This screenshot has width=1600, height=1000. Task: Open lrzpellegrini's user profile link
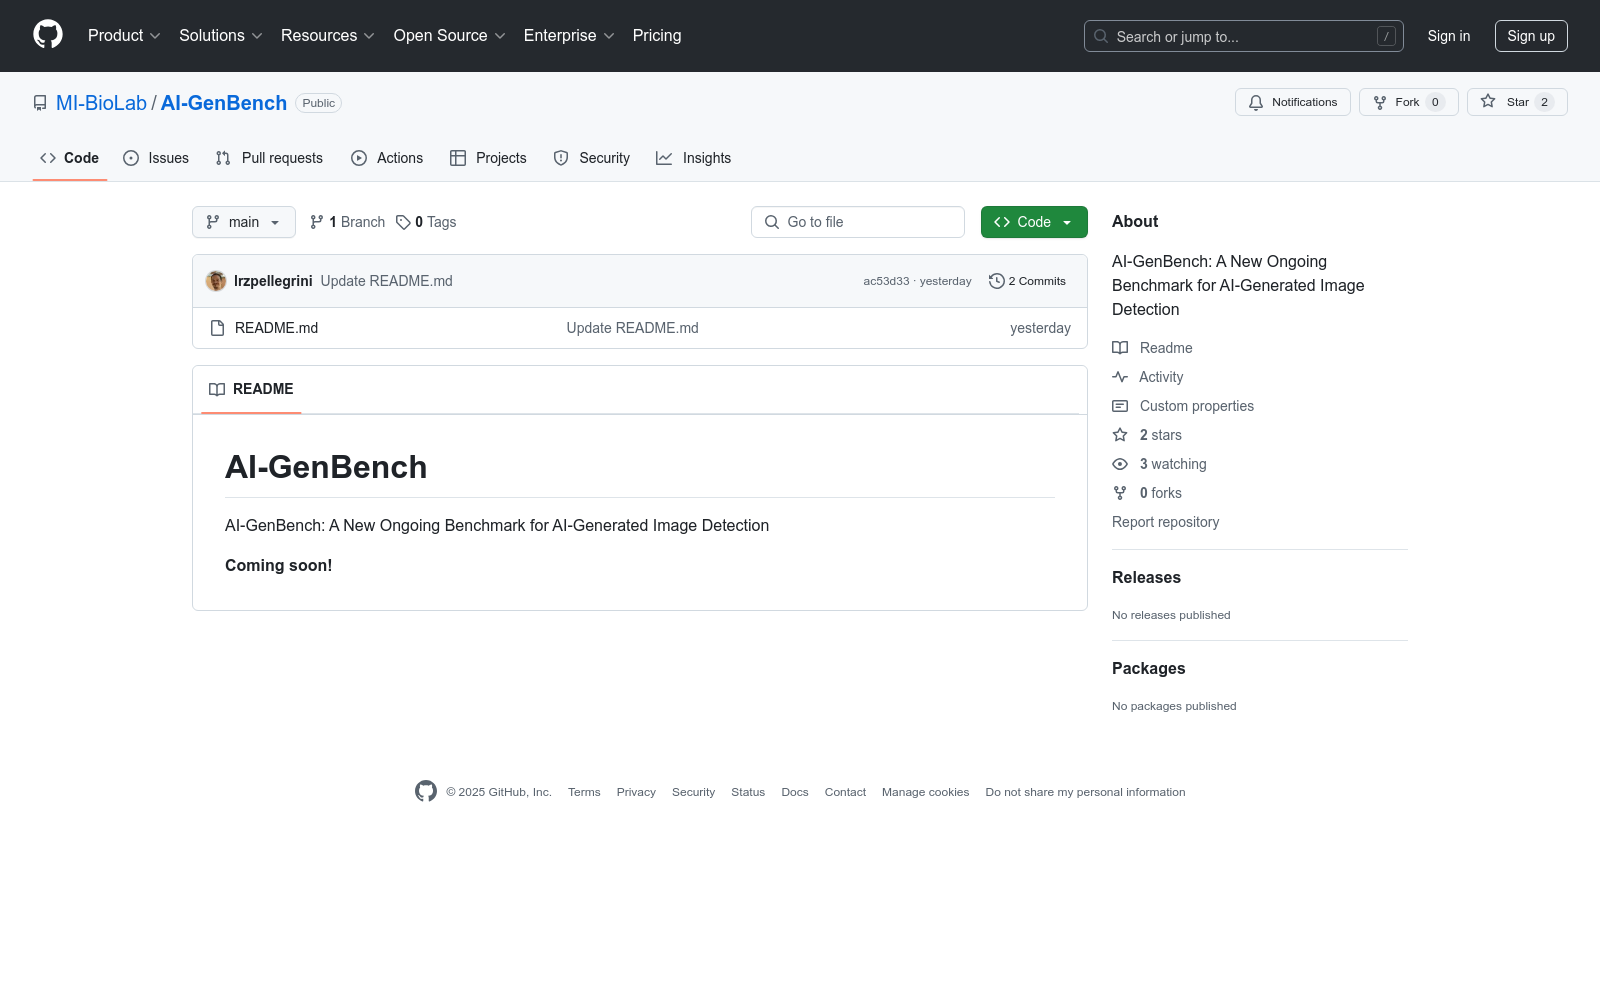(273, 281)
